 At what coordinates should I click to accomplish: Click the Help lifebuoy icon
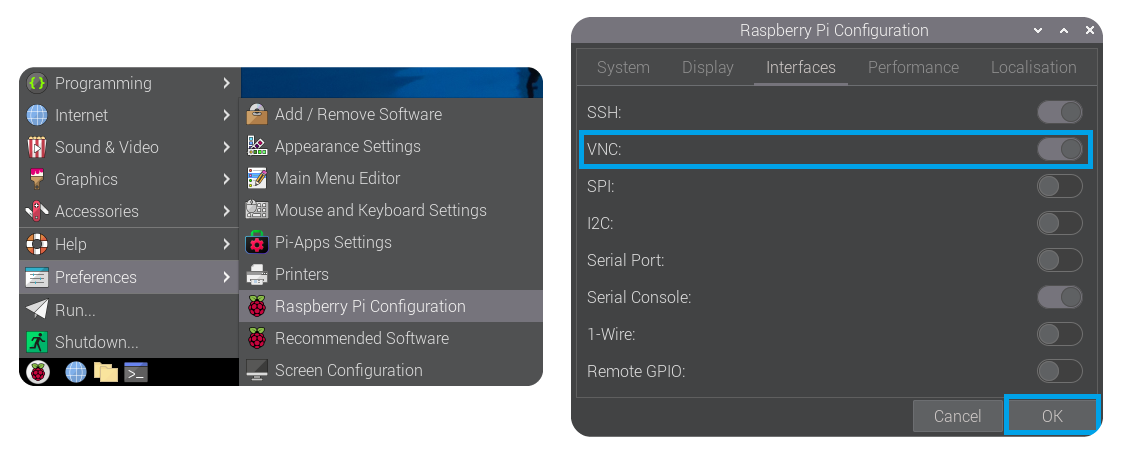tap(36, 244)
